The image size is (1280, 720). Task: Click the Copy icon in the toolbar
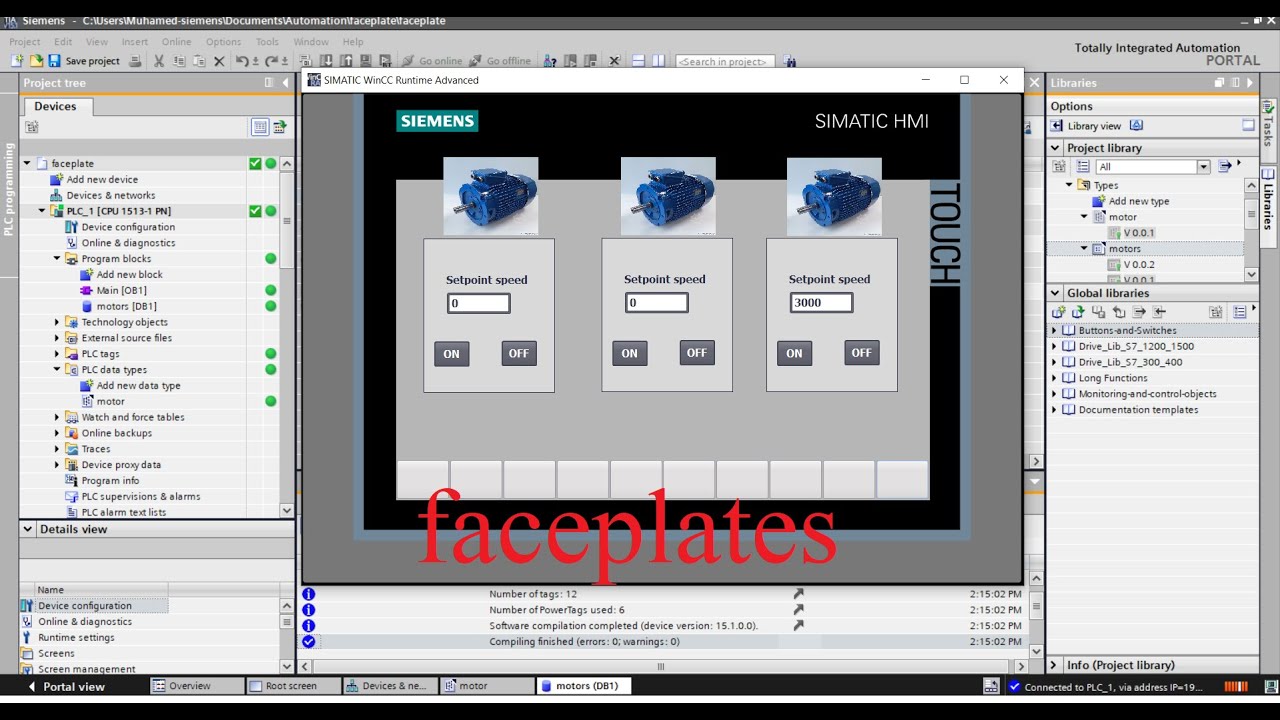tap(179, 61)
